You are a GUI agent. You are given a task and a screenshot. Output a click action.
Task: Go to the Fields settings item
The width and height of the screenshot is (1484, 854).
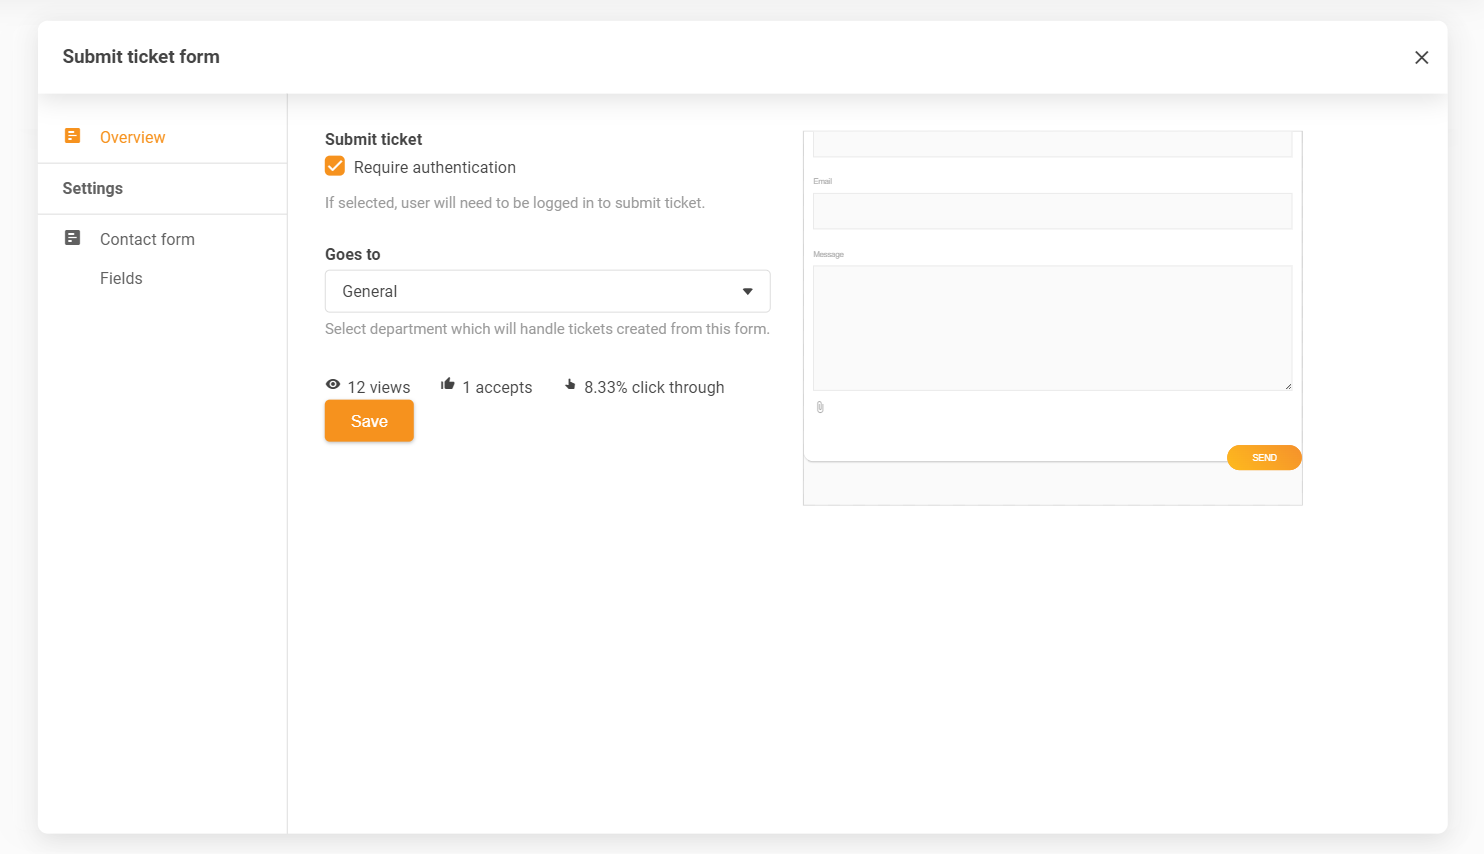[x=121, y=279]
